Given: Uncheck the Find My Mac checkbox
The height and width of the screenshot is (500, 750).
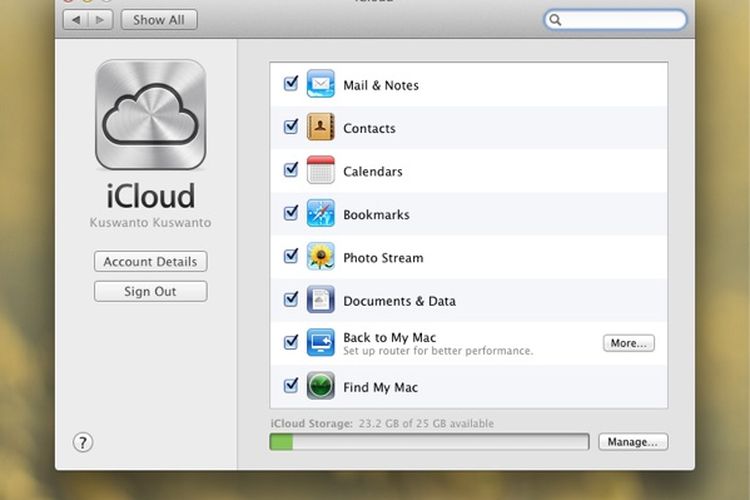Looking at the screenshot, I should pyautogui.click(x=290, y=385).
